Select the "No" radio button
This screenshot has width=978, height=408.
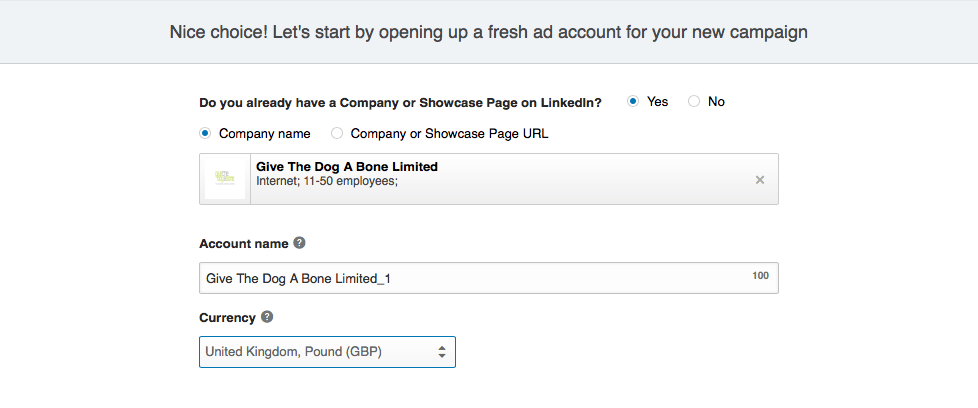coord(694,102)
